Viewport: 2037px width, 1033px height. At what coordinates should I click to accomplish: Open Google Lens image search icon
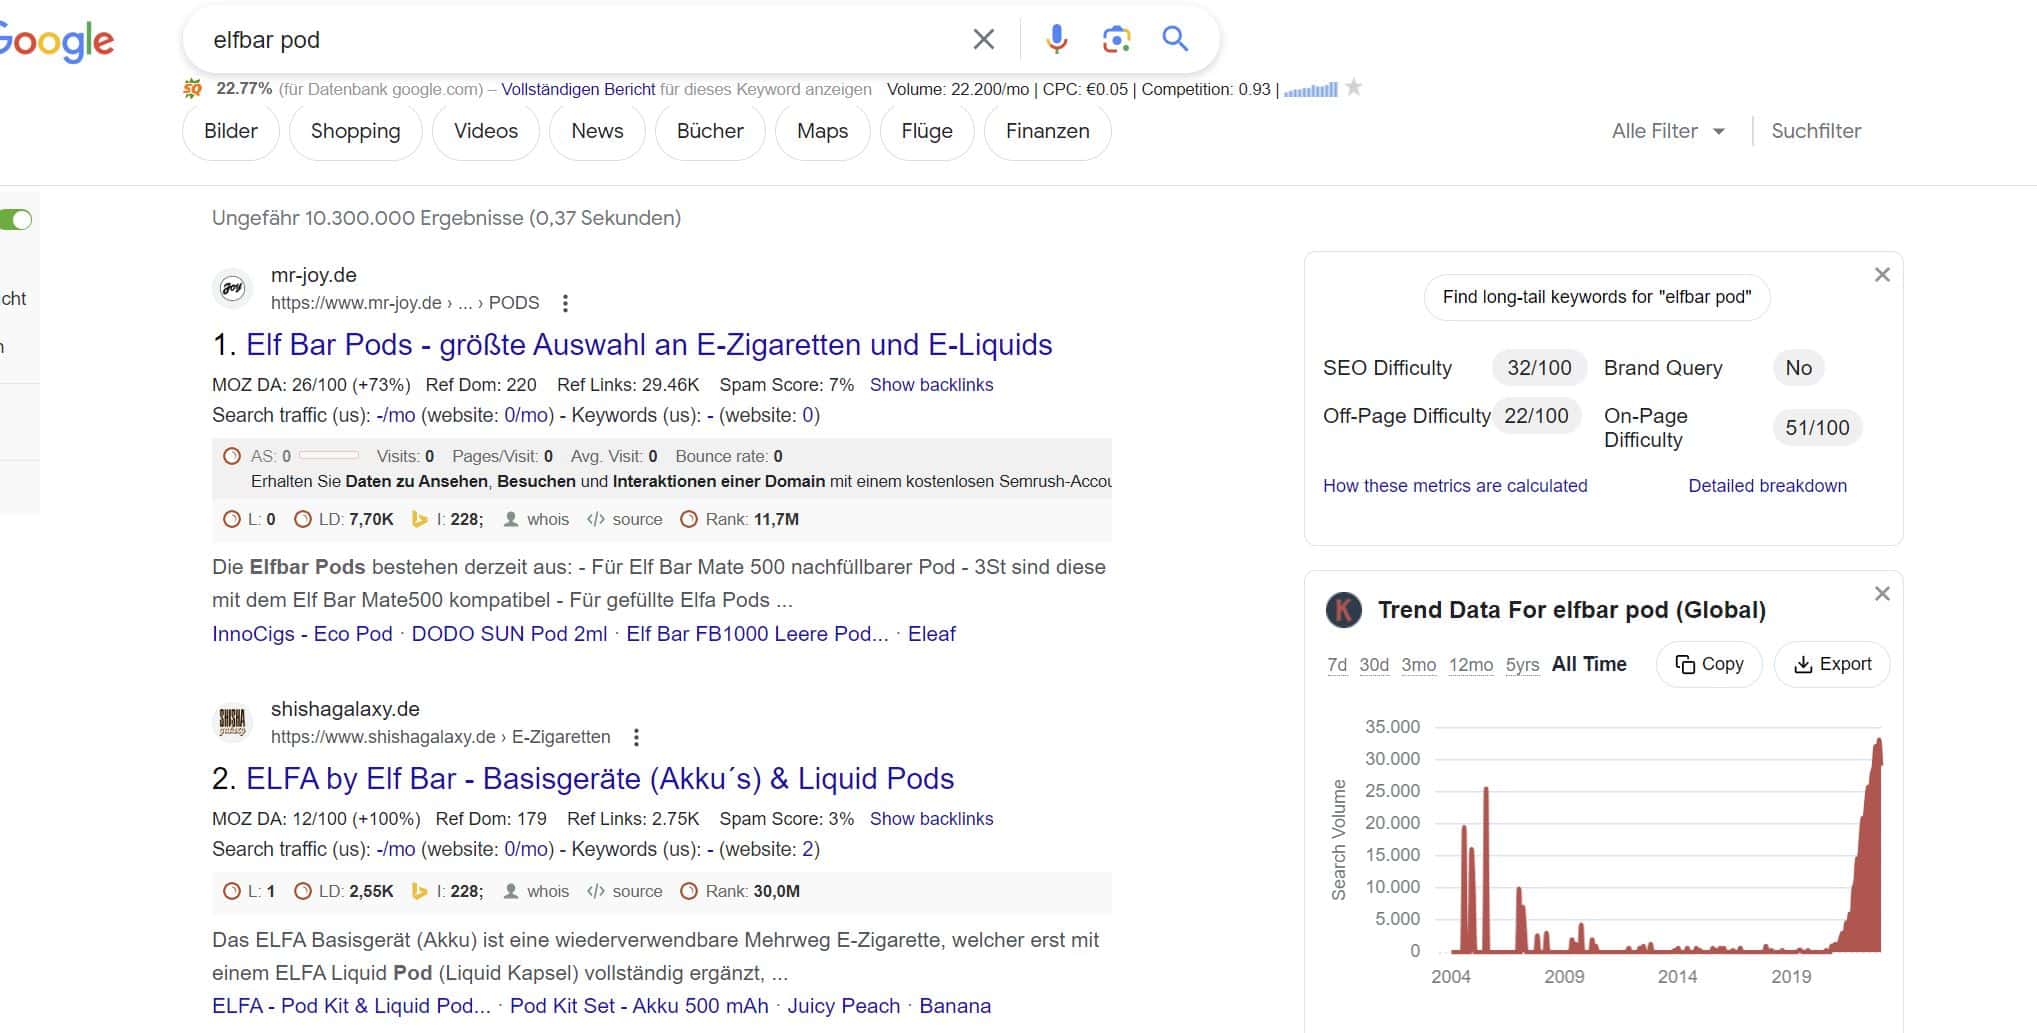[1116, 39]
